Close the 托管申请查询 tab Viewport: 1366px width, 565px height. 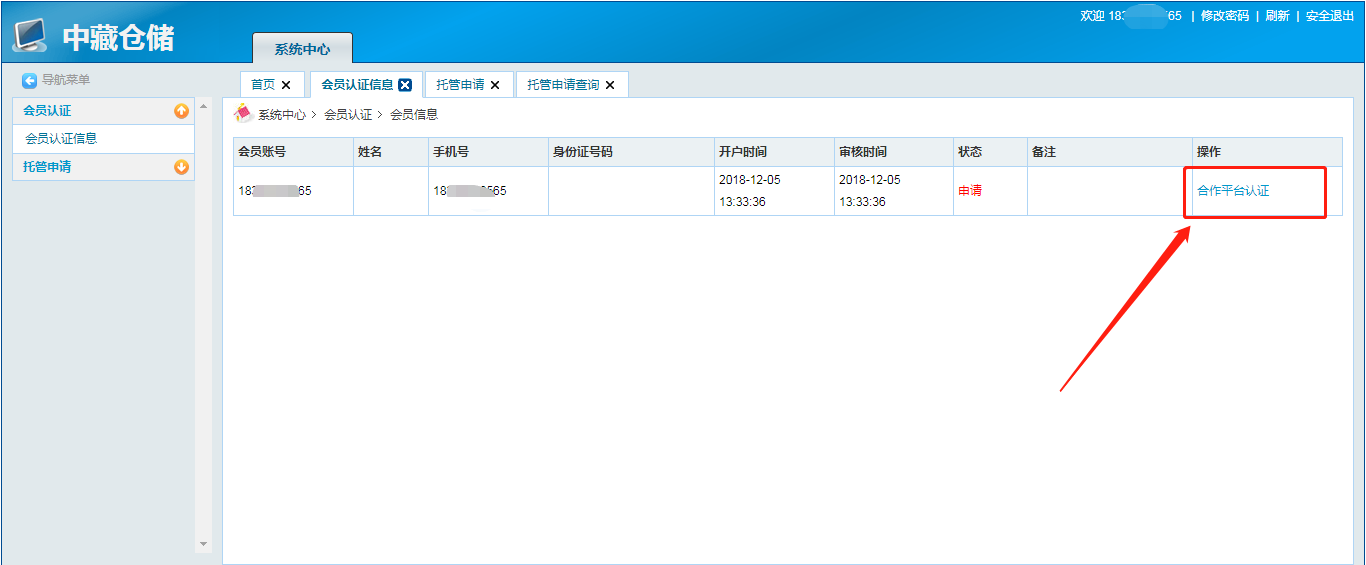610,85
